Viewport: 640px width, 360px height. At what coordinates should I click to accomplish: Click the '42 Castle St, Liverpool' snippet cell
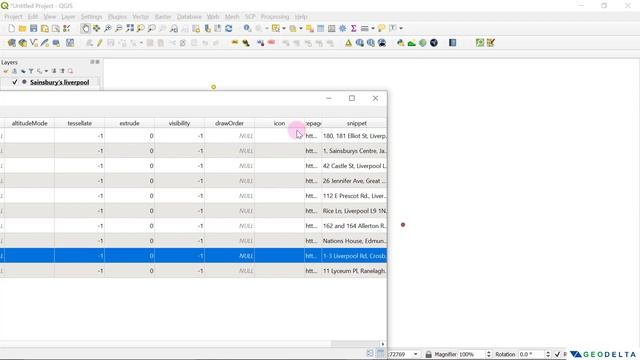click(354, 166)
